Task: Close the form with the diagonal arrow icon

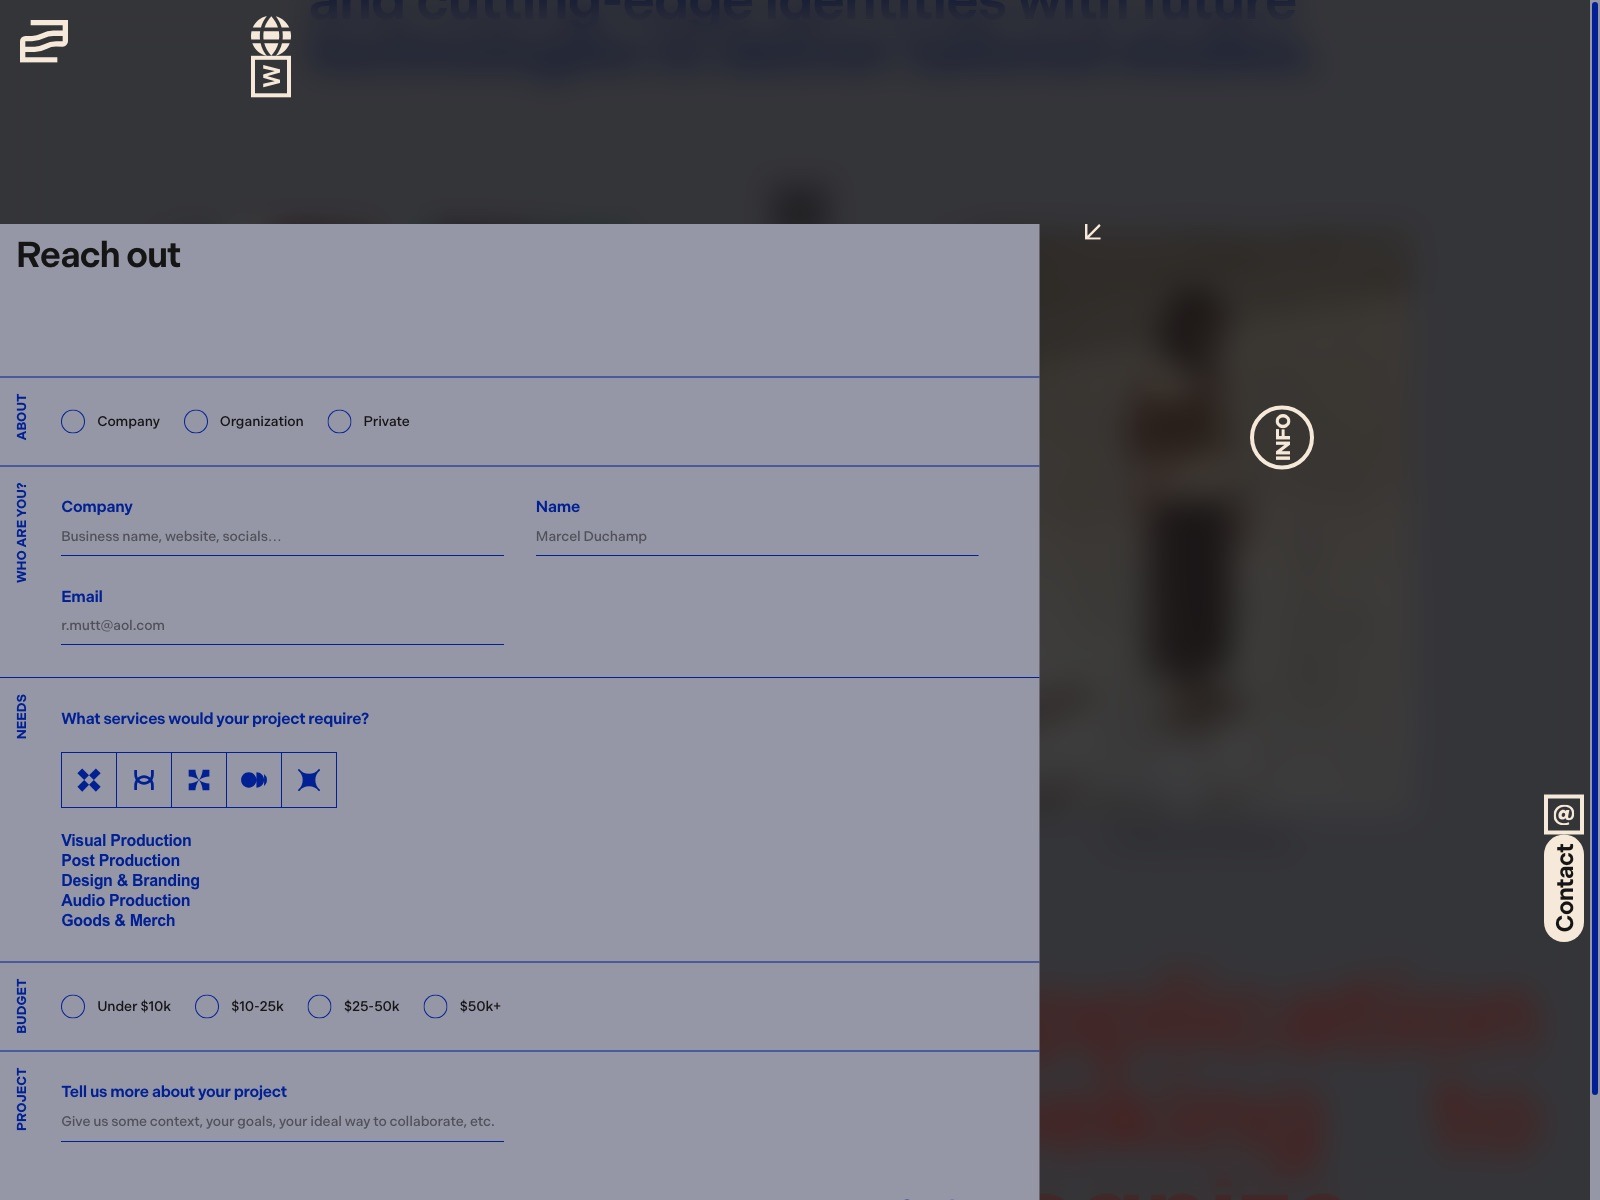Action: (x=1093, y=232)
